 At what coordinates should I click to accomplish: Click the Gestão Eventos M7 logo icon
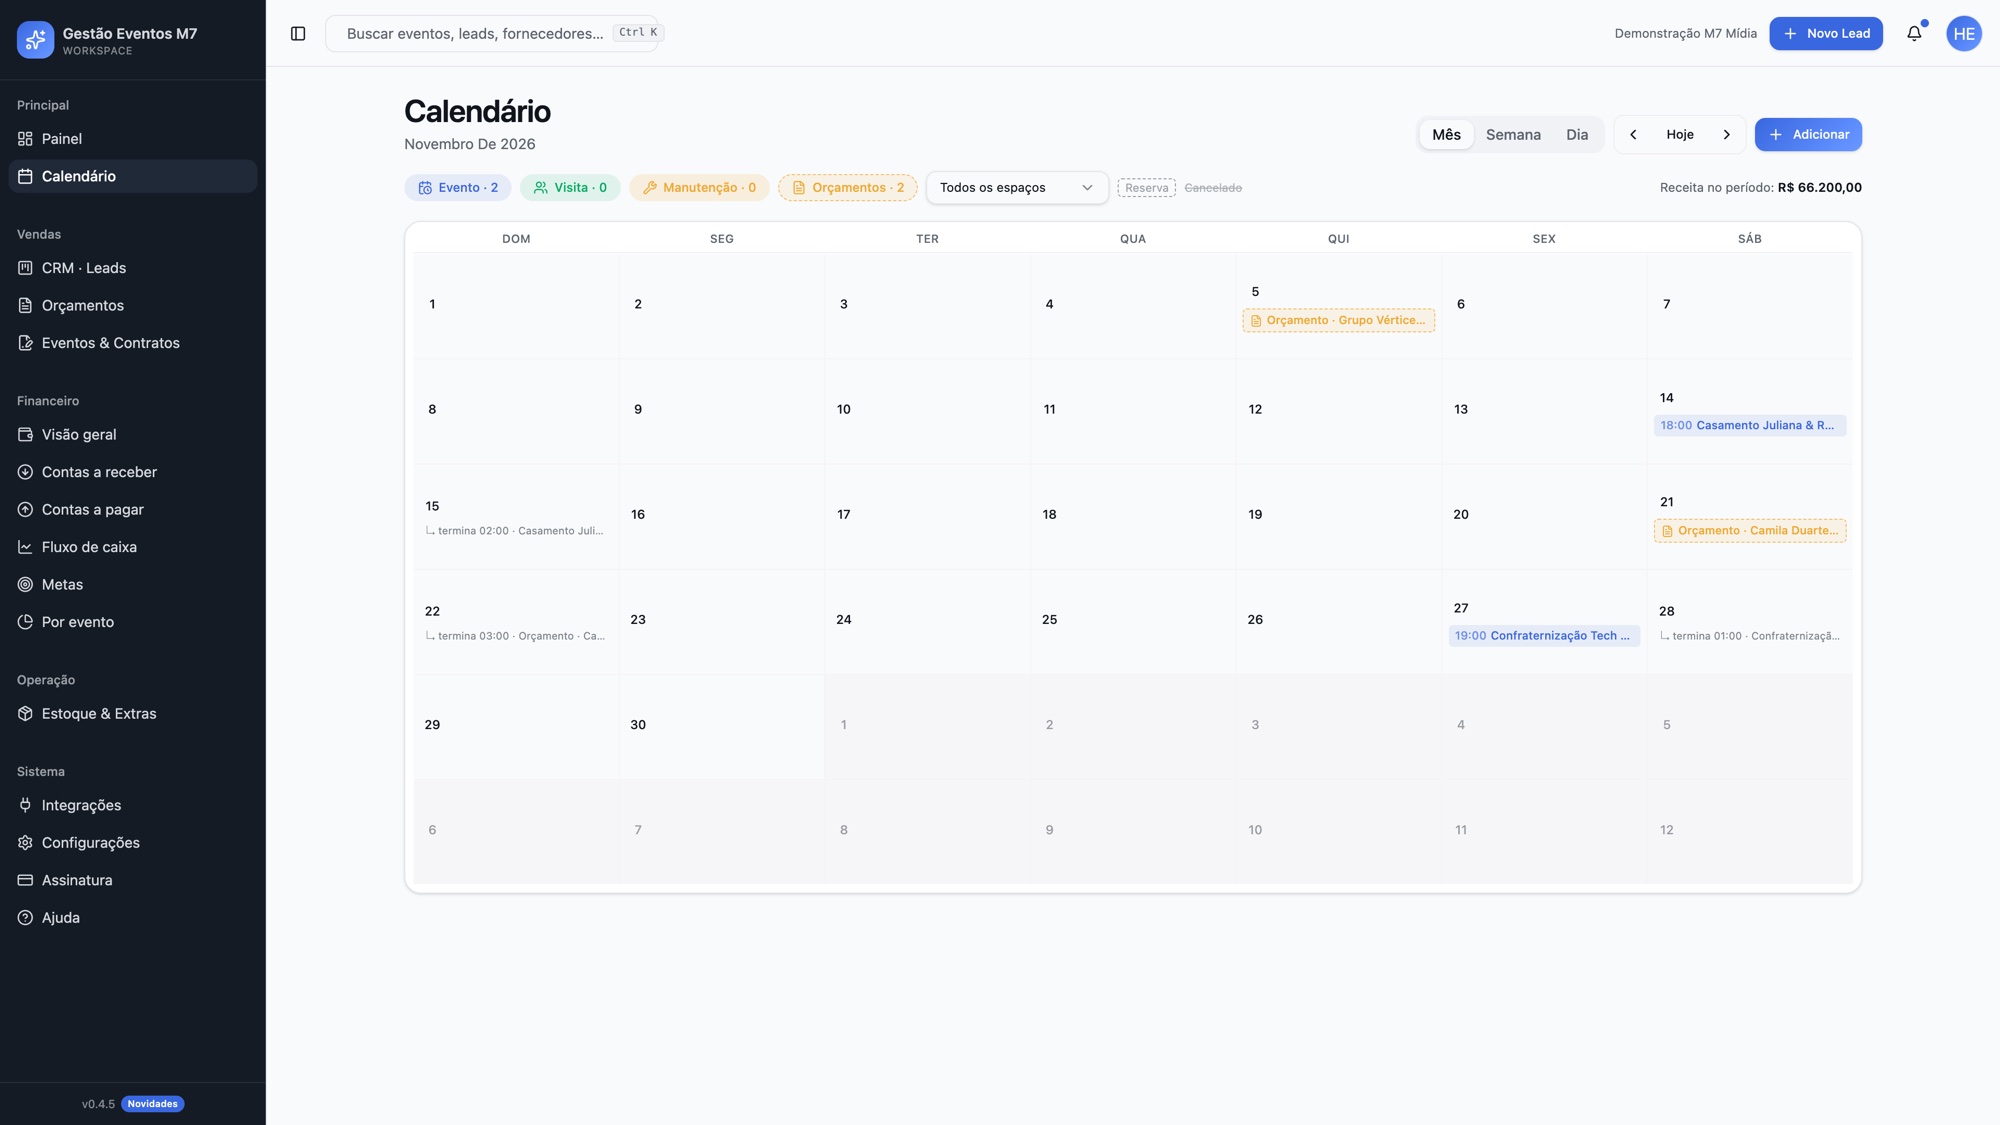35,40
